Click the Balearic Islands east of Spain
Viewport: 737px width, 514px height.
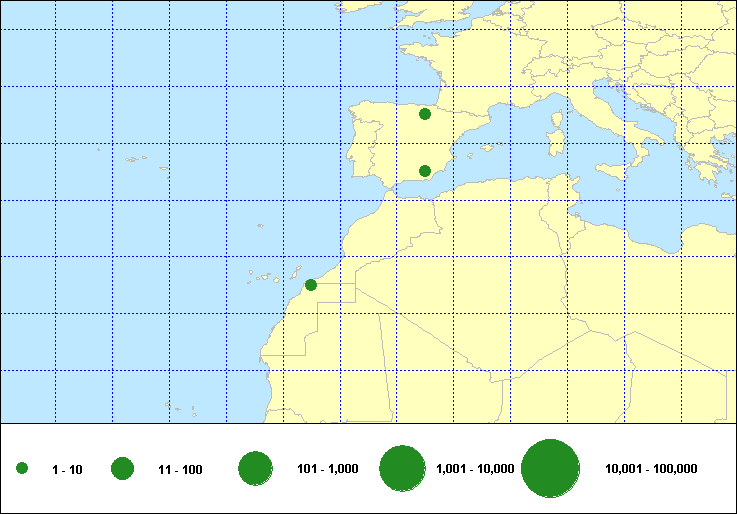tap(484, 149)
